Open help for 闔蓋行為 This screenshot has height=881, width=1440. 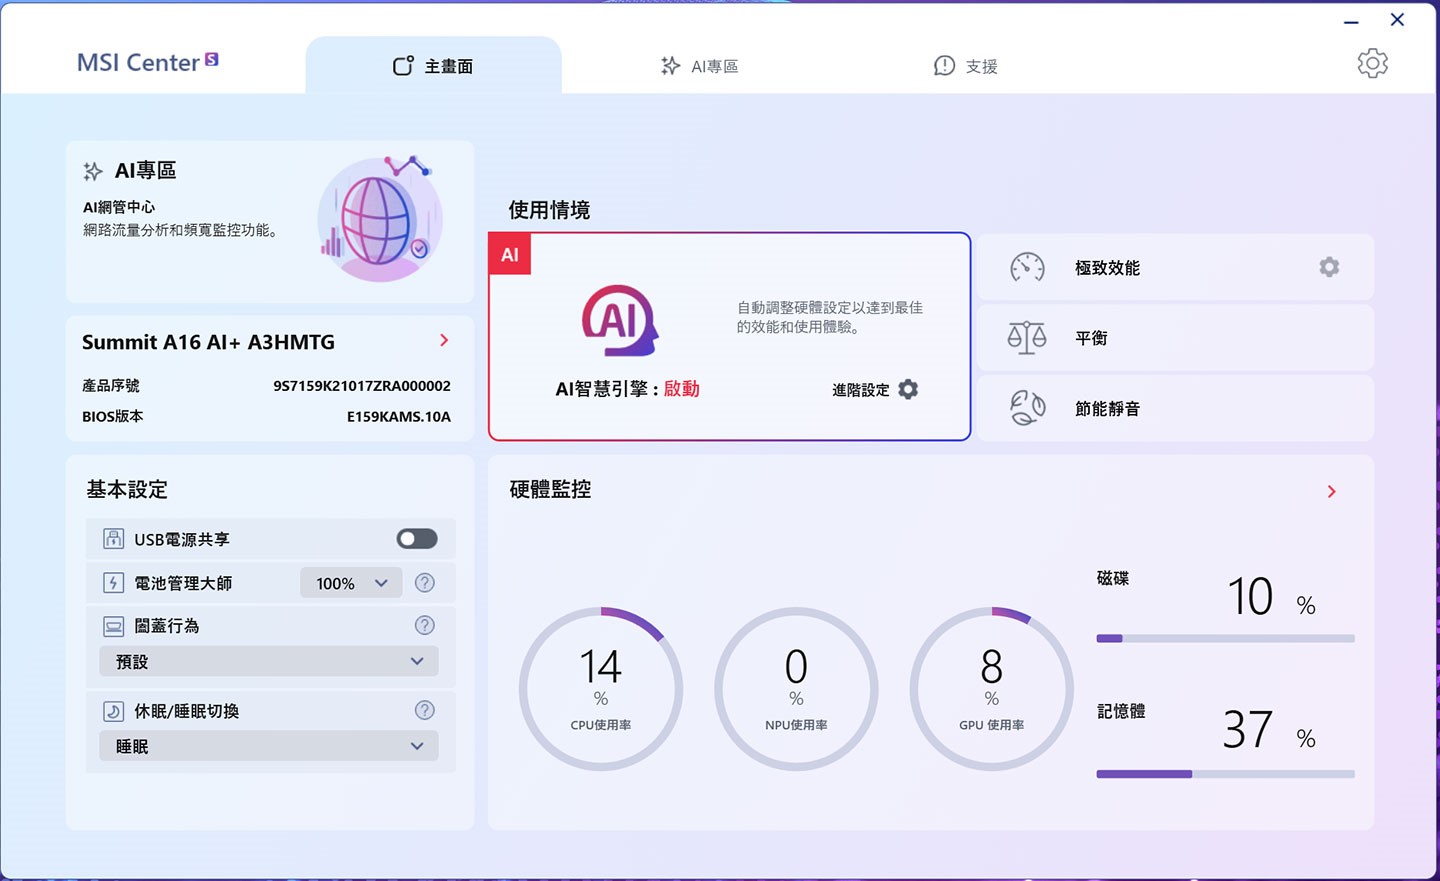point(425,625)
